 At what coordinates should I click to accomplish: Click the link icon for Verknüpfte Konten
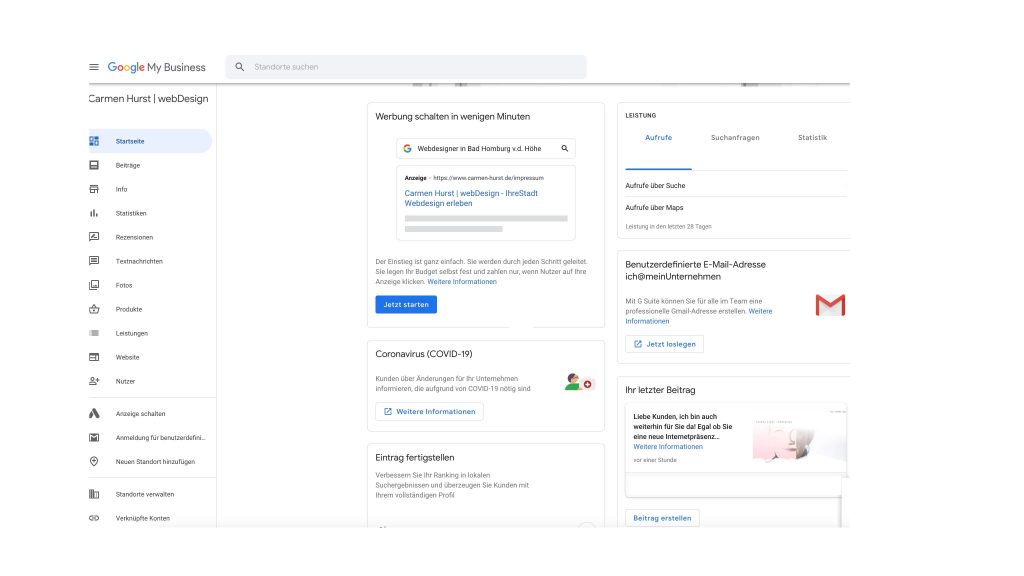94,519
